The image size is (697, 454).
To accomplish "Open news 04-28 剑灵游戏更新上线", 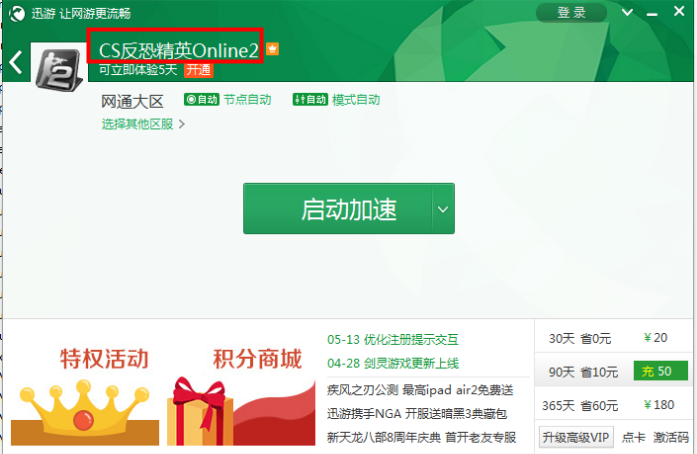I will pos(393,363).
